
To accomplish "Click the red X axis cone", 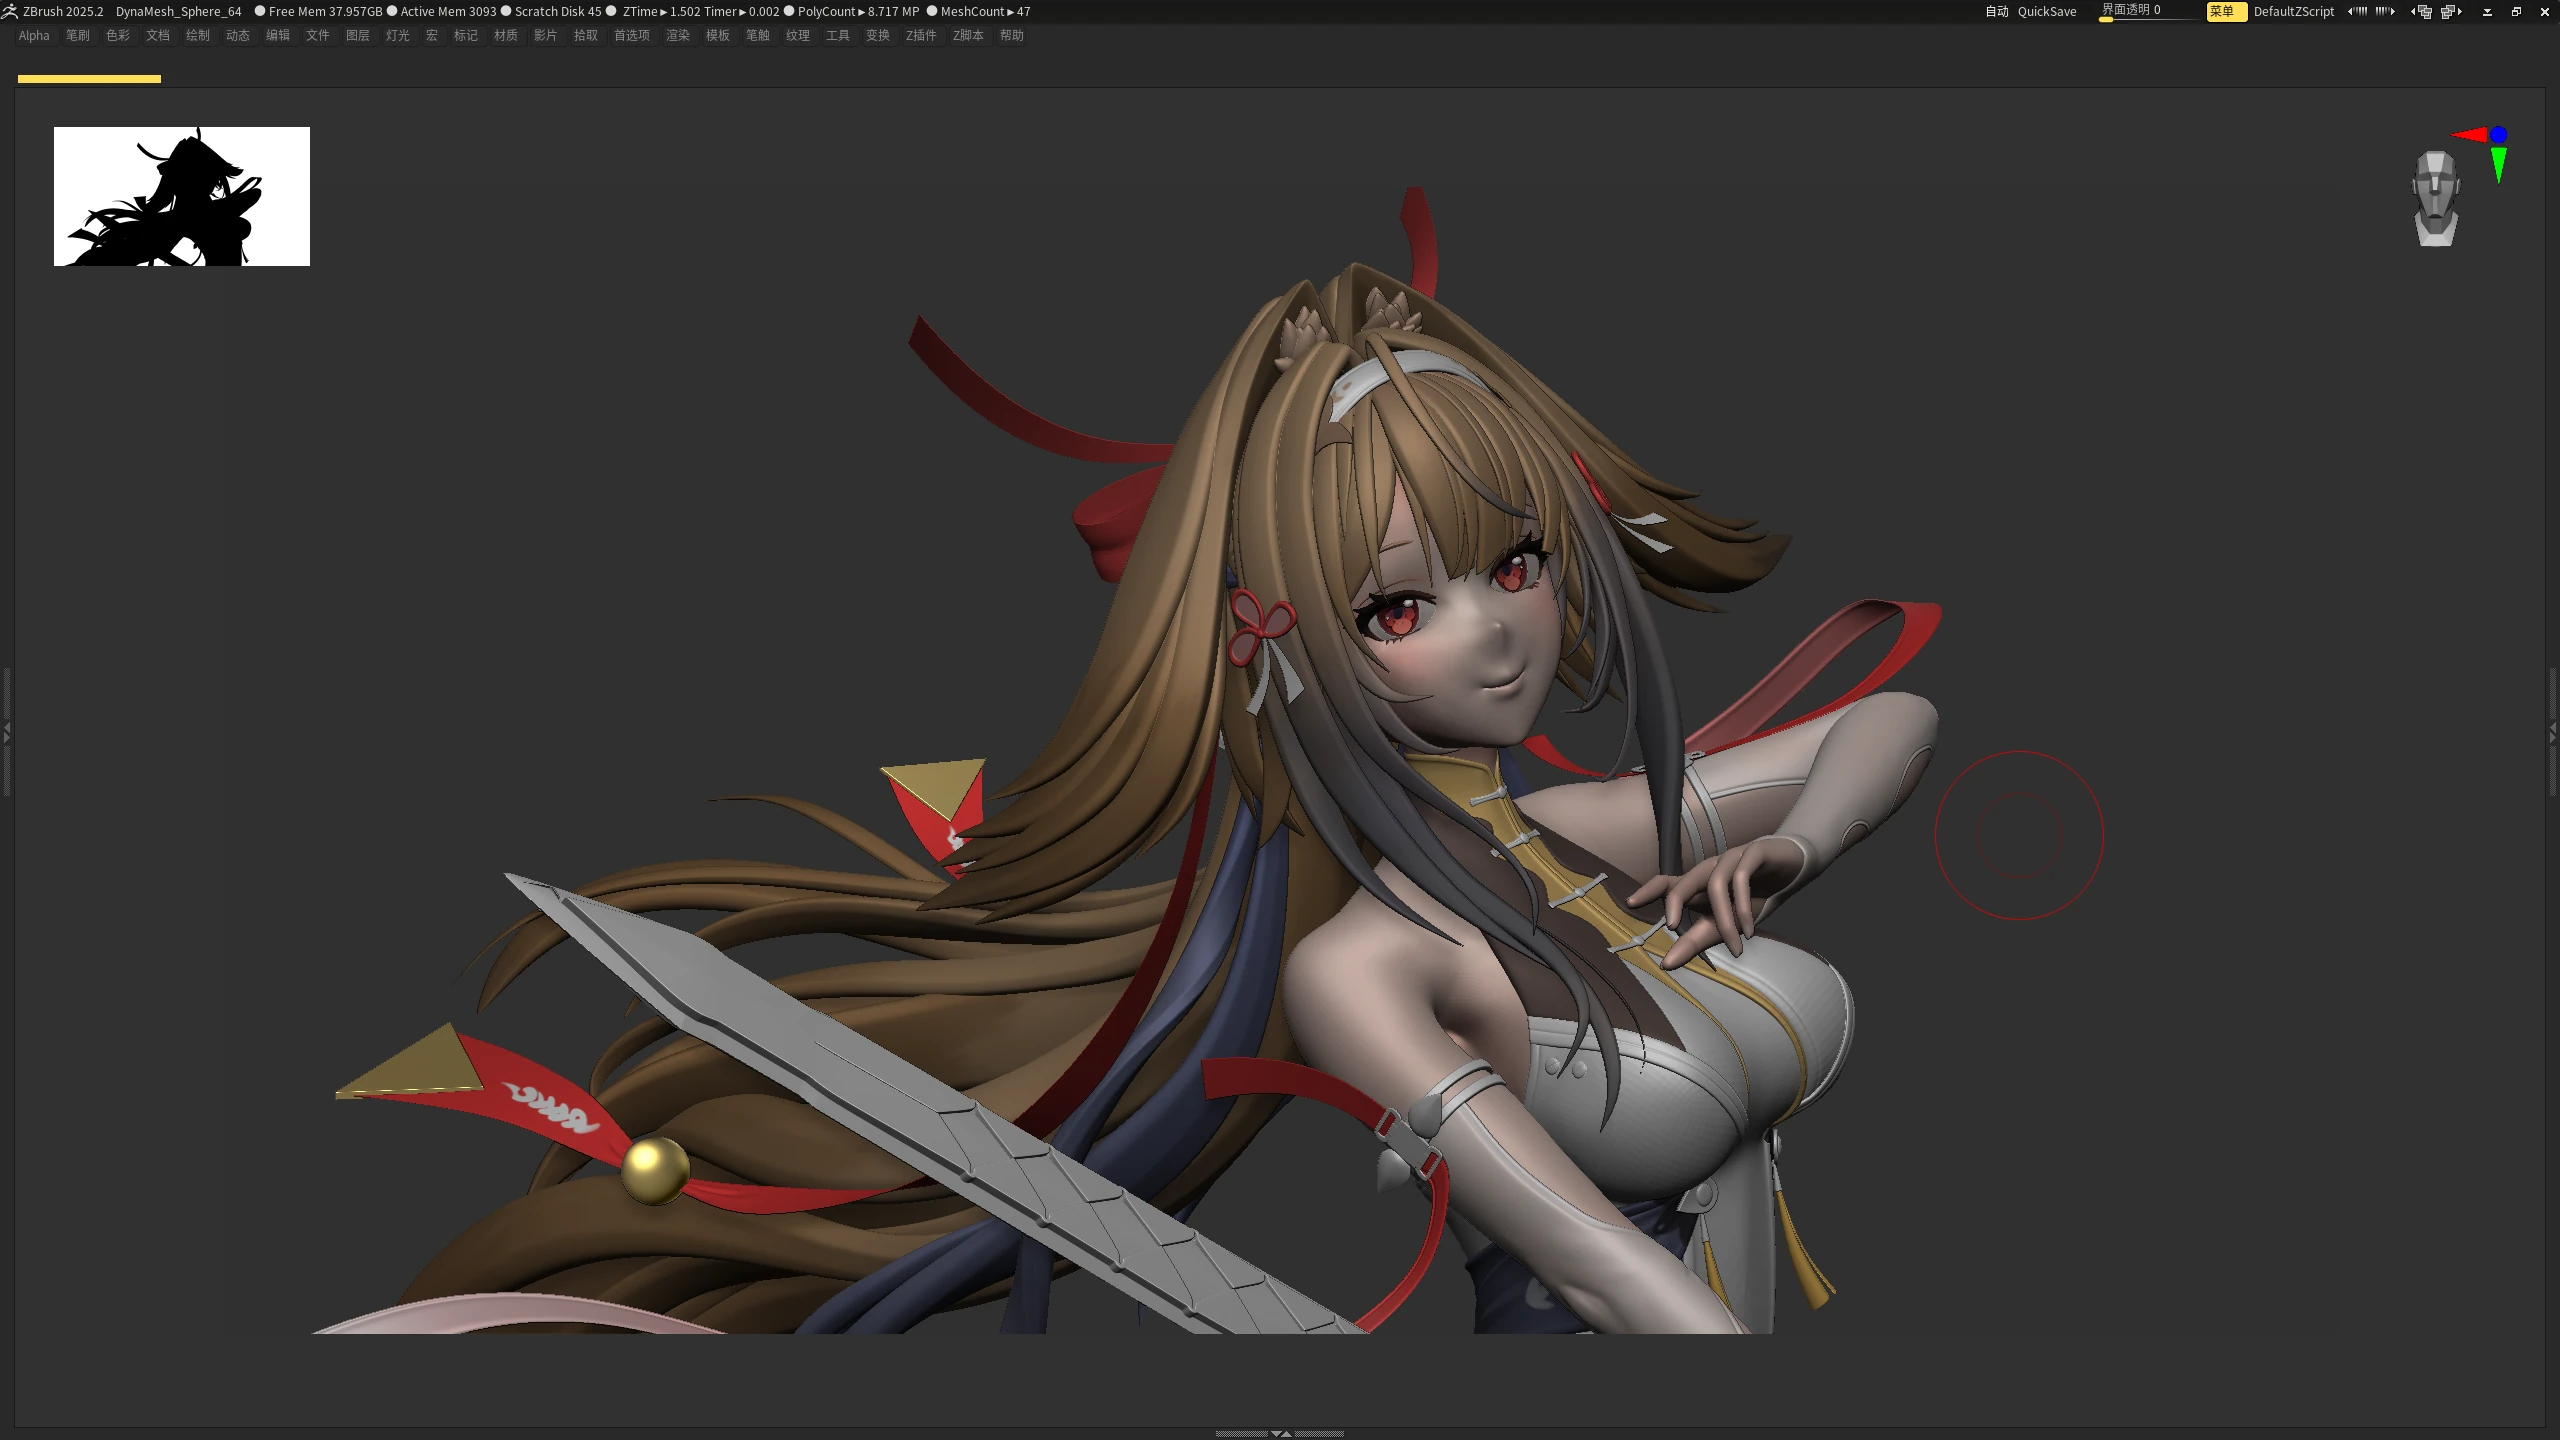I will pyautogui.click(x=2470, y=134).
